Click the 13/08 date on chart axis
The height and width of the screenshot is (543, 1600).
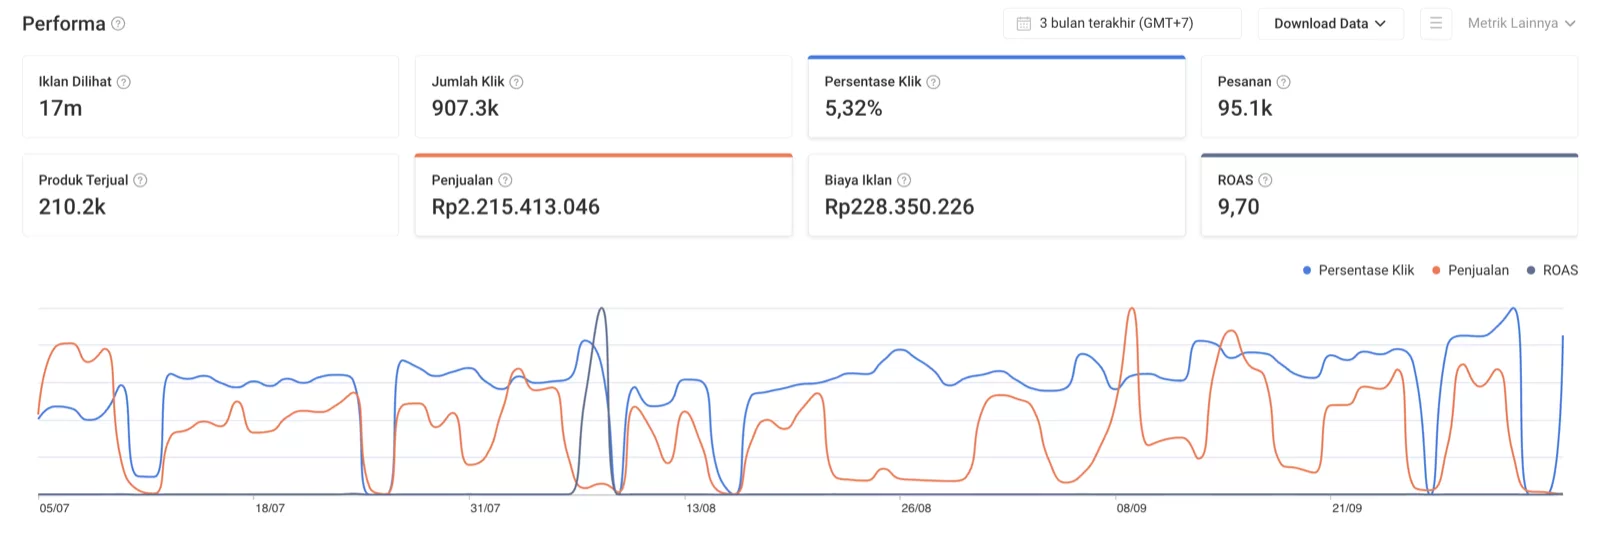pos(701,508)
